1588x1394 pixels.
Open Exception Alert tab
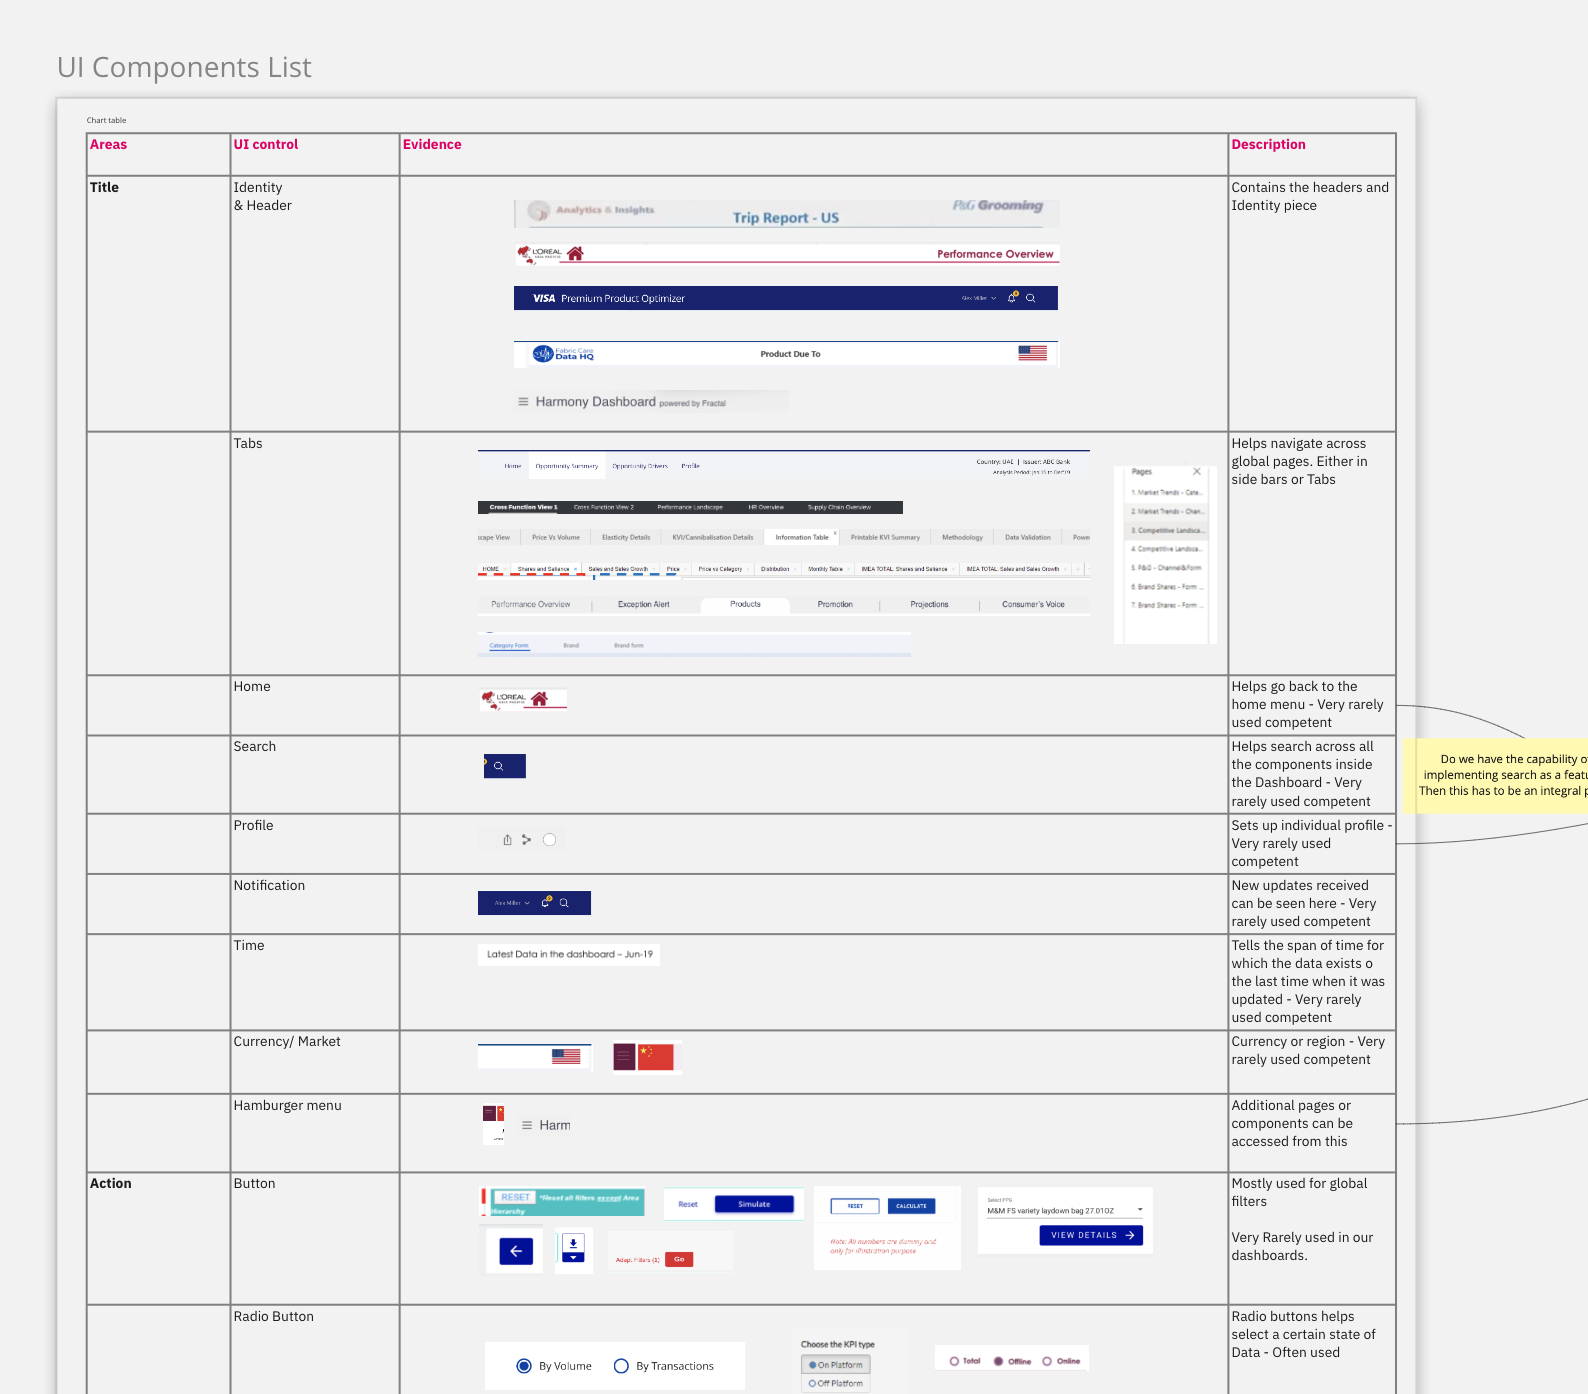643,605
